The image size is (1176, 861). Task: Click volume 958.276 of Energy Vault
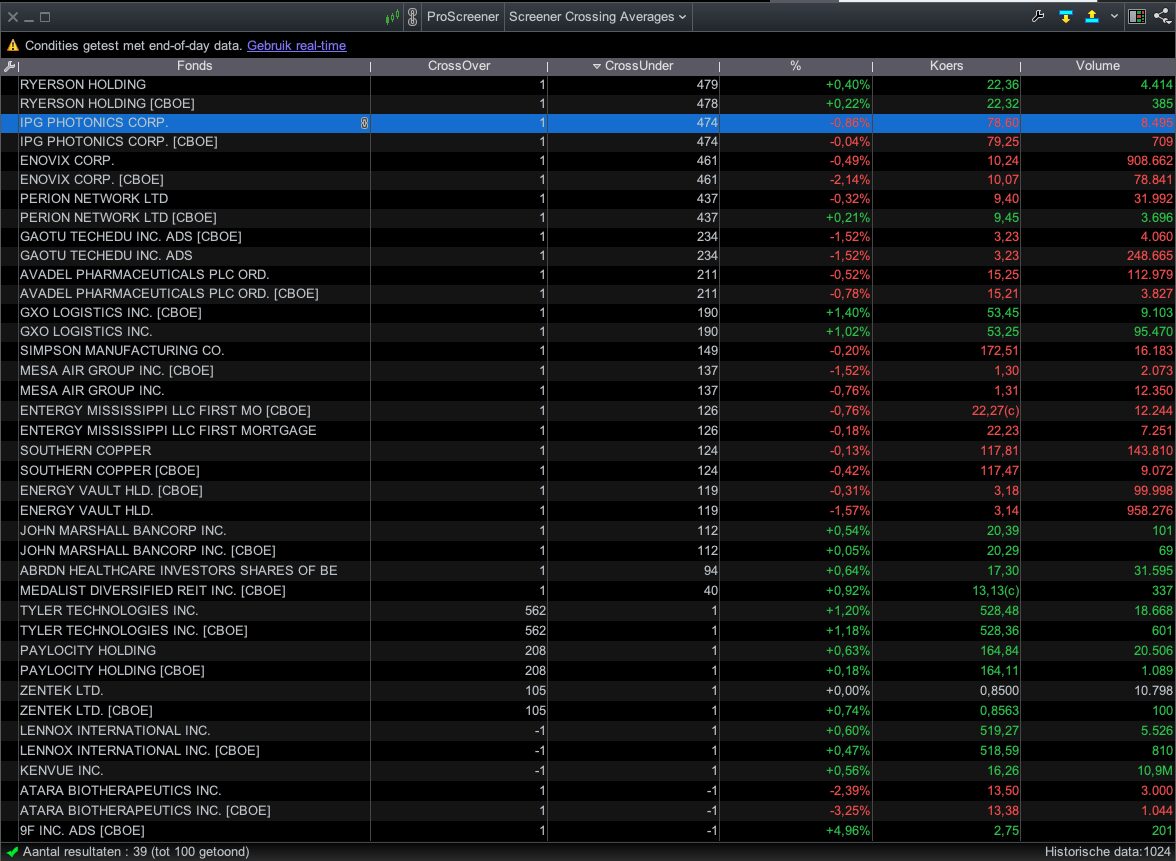[1150, 511]
